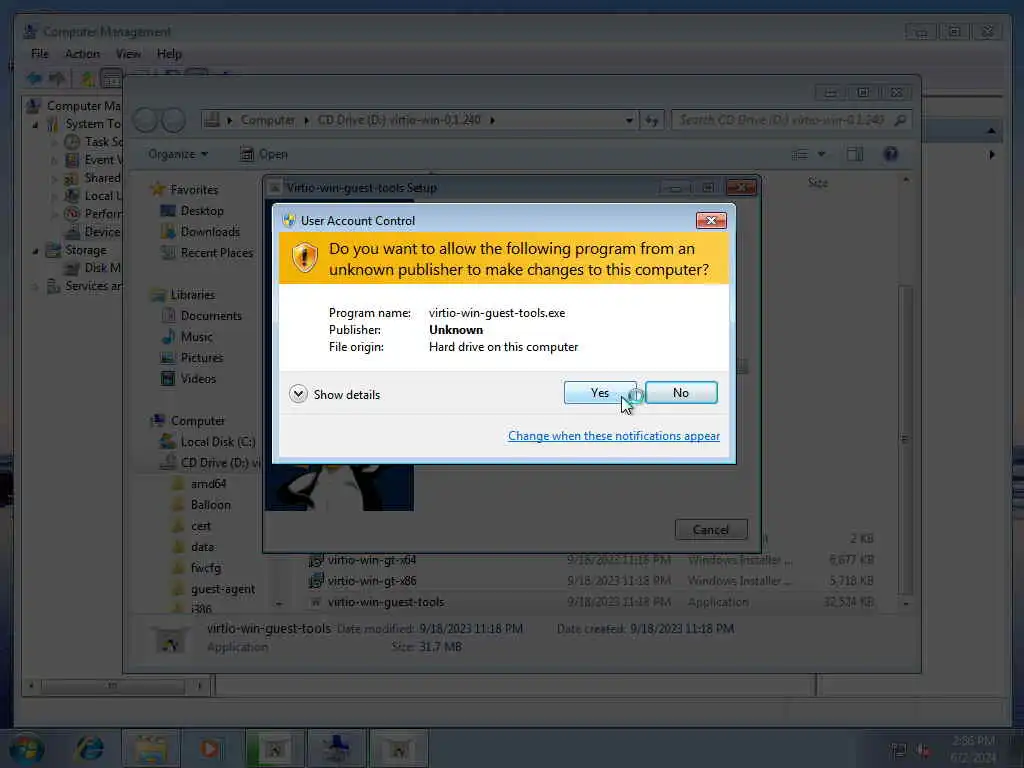Open View menu in Computer Management

click(x=128, y=54)
